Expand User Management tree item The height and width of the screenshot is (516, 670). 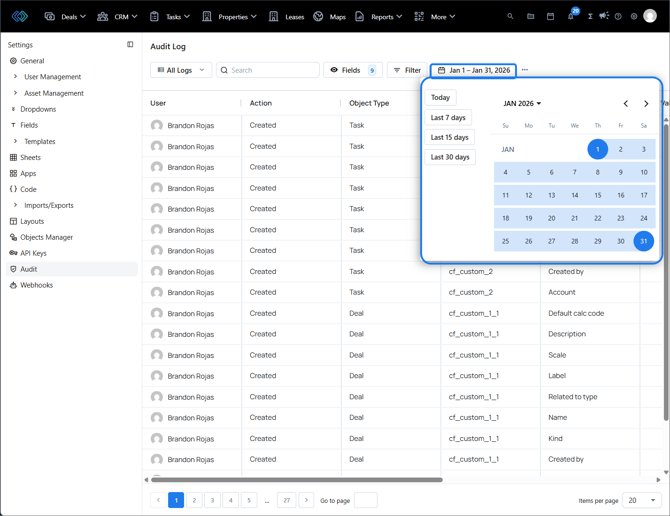[x=15, y=76]
